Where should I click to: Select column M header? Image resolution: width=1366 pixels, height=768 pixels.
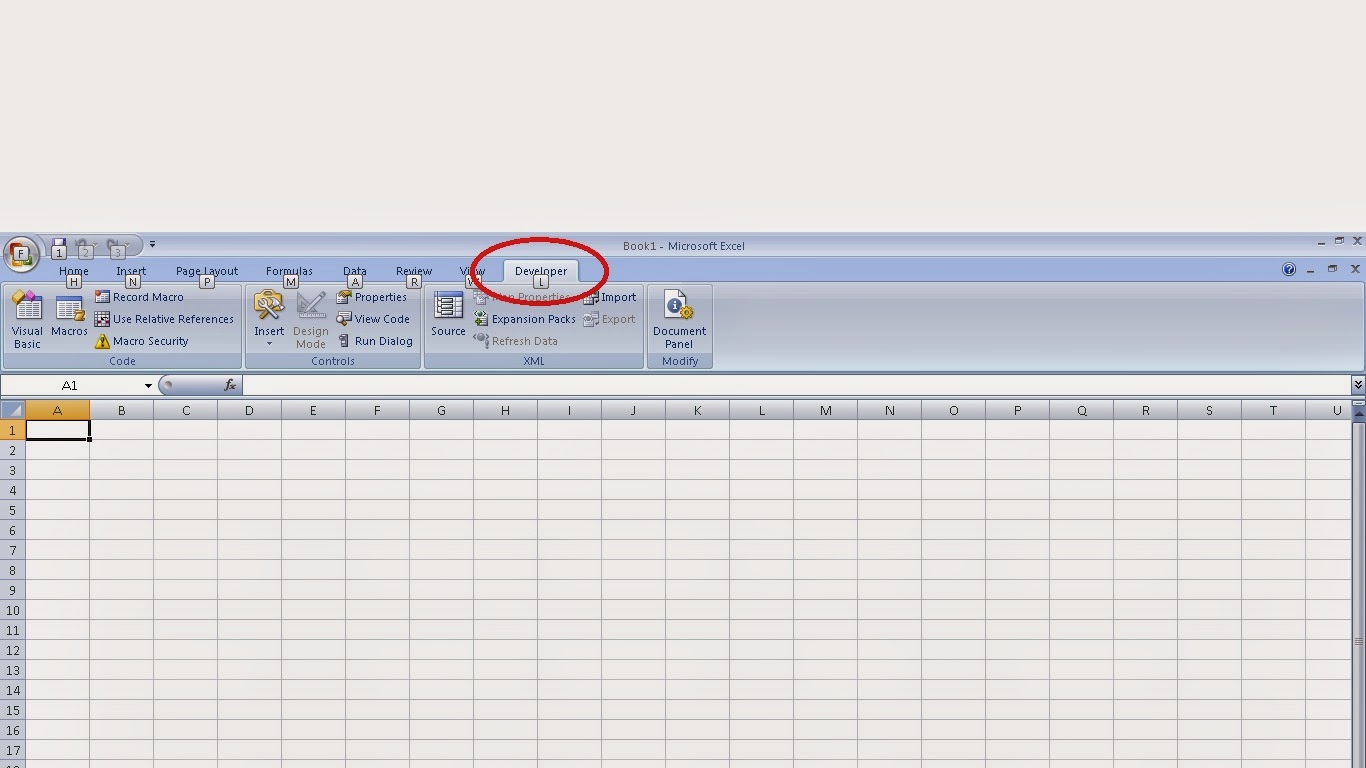pyautogui.click(x=825, y=410)
